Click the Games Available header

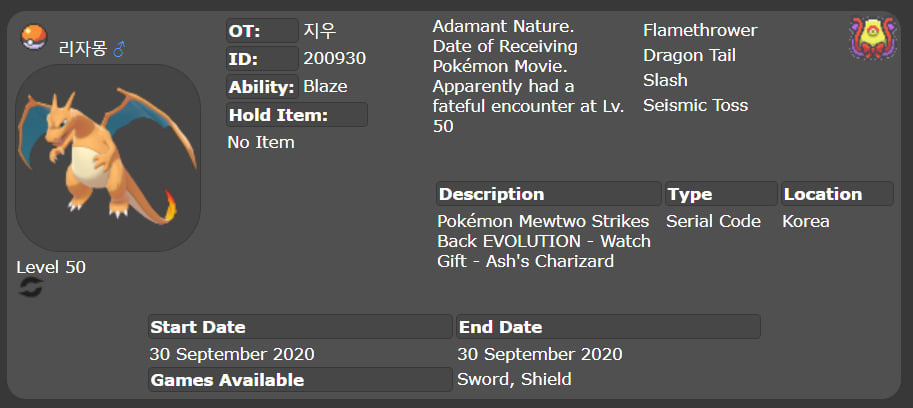(x=300, y=379)
